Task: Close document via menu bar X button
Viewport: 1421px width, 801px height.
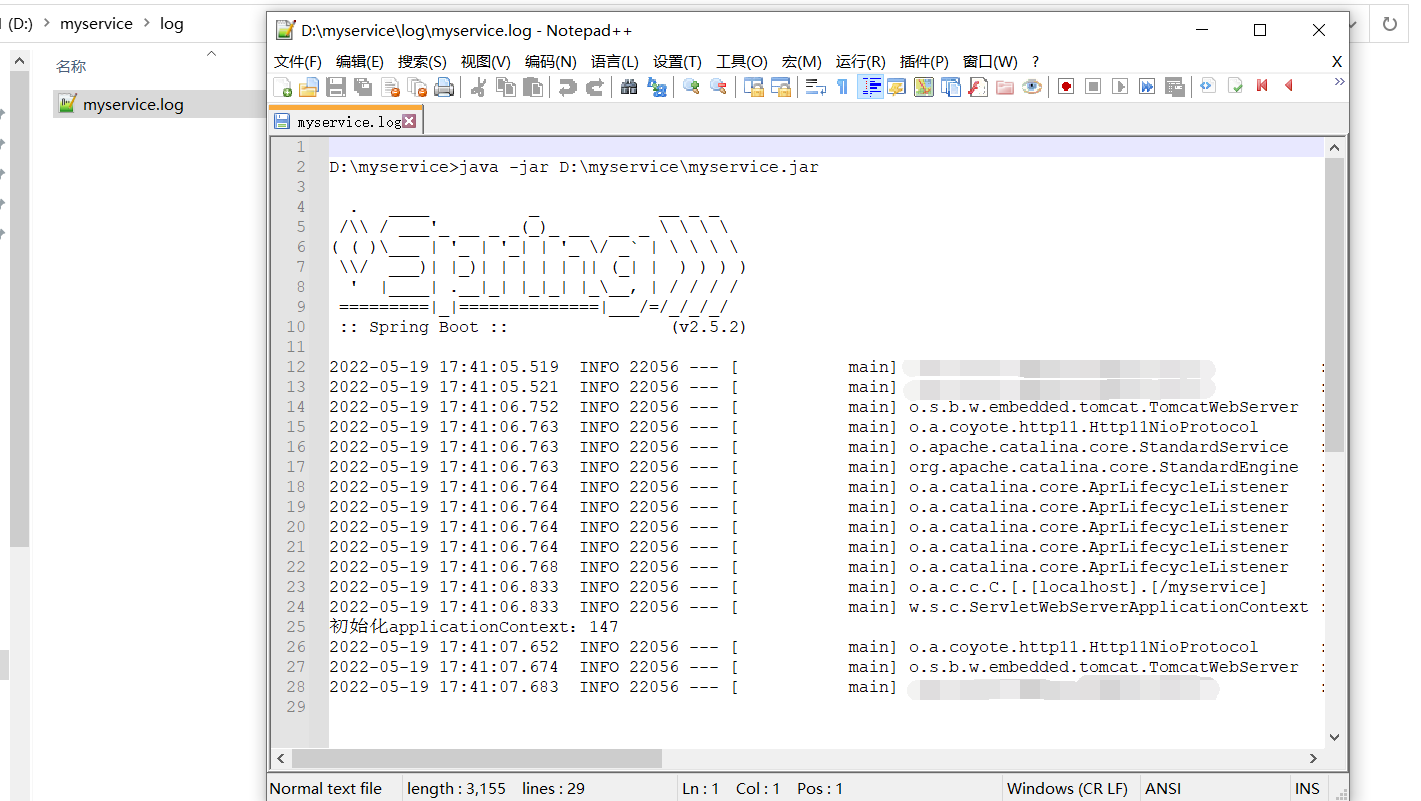Action: [x=1337, y=61]
